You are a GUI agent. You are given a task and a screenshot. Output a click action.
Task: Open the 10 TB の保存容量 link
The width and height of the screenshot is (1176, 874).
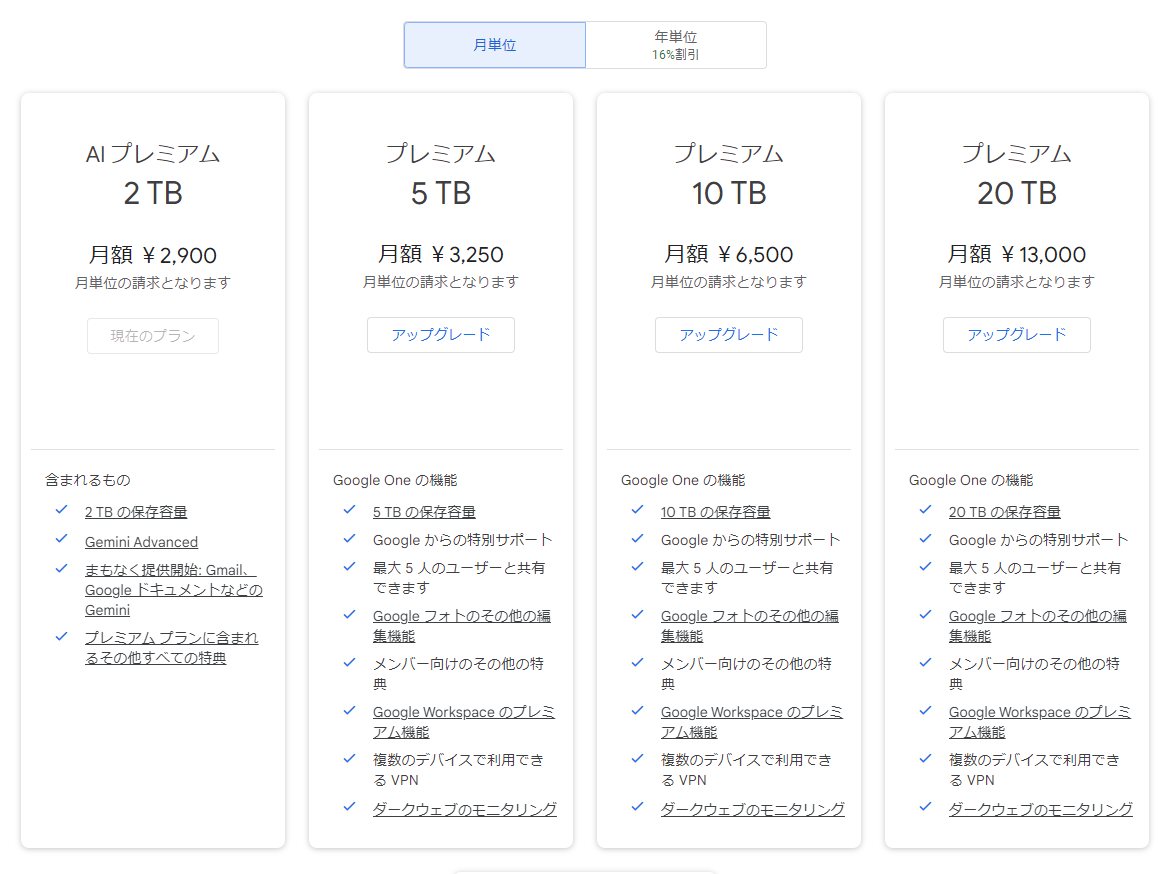(x=716, y=512)
